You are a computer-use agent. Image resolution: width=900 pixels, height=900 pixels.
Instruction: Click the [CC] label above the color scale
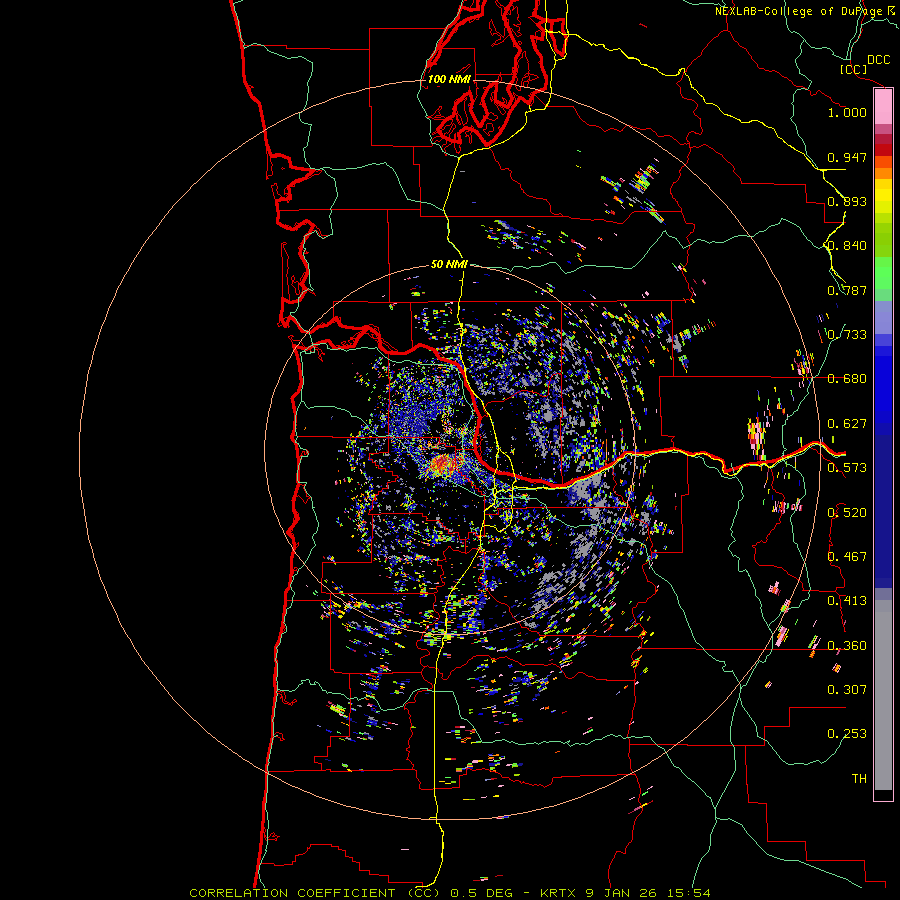[x=853, y=69]
